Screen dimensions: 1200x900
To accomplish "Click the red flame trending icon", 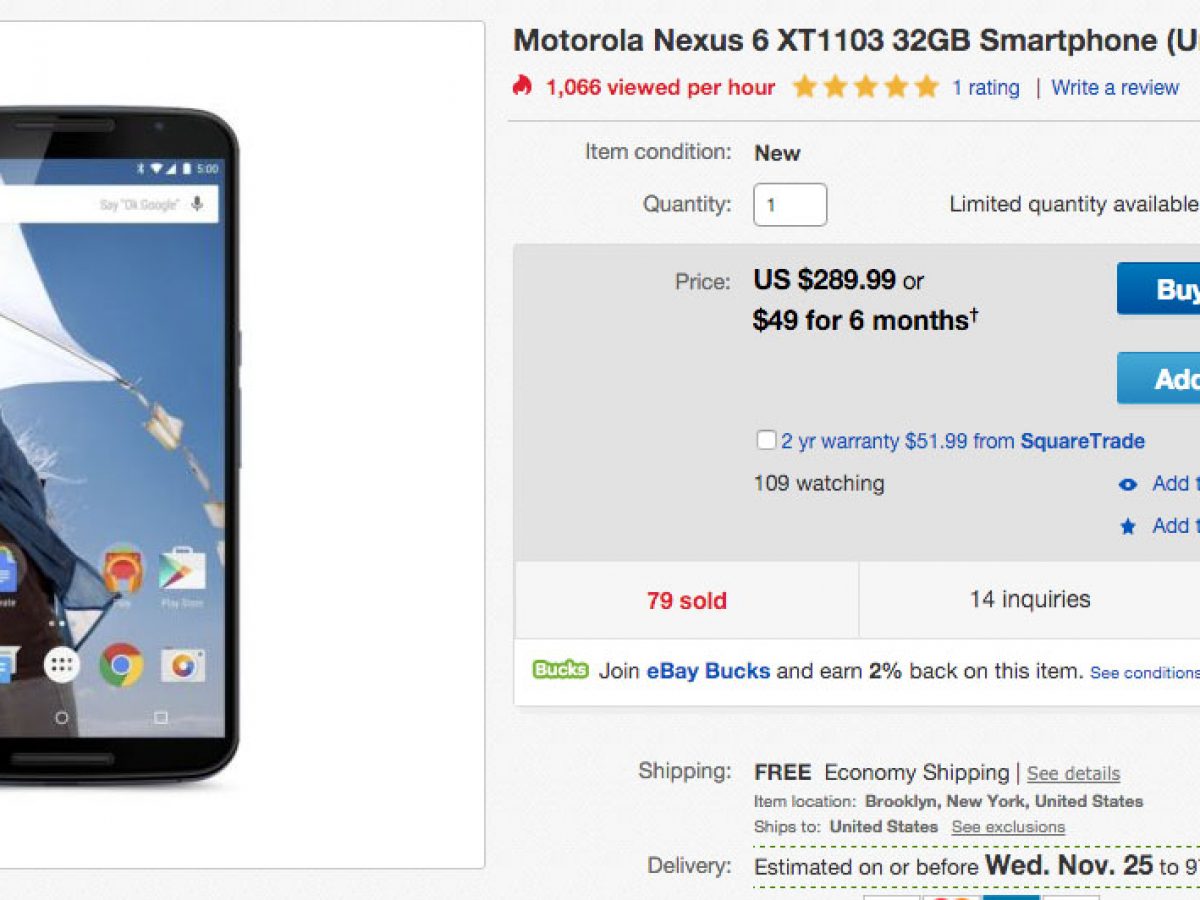I will (x=522, y=86).
